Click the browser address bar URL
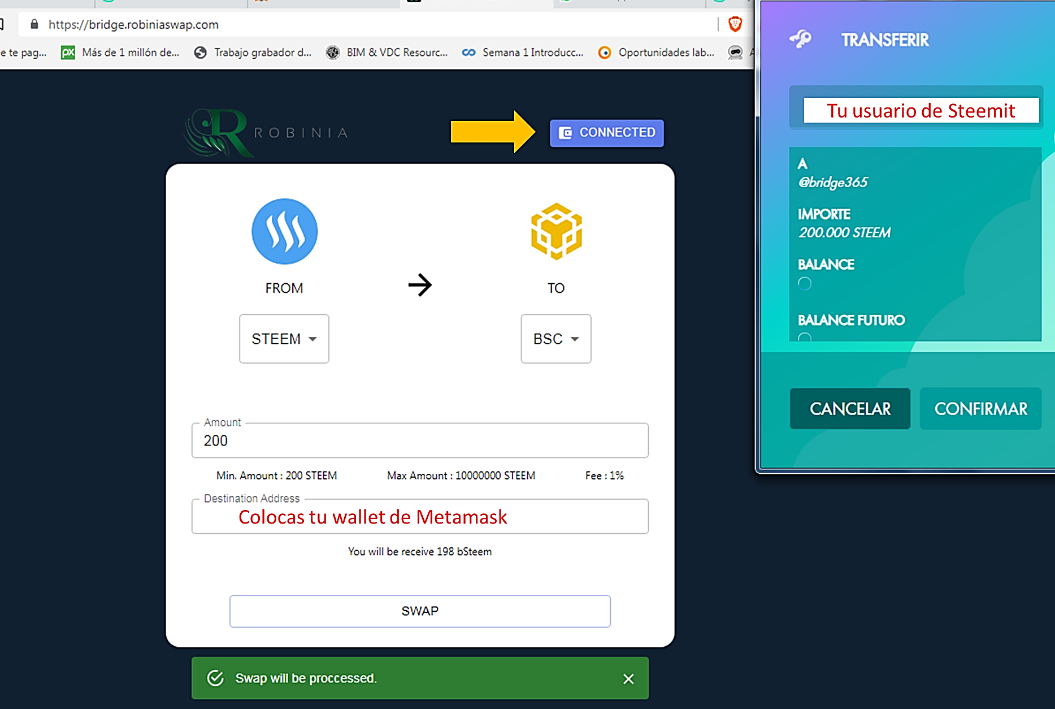 coord(133,25)
